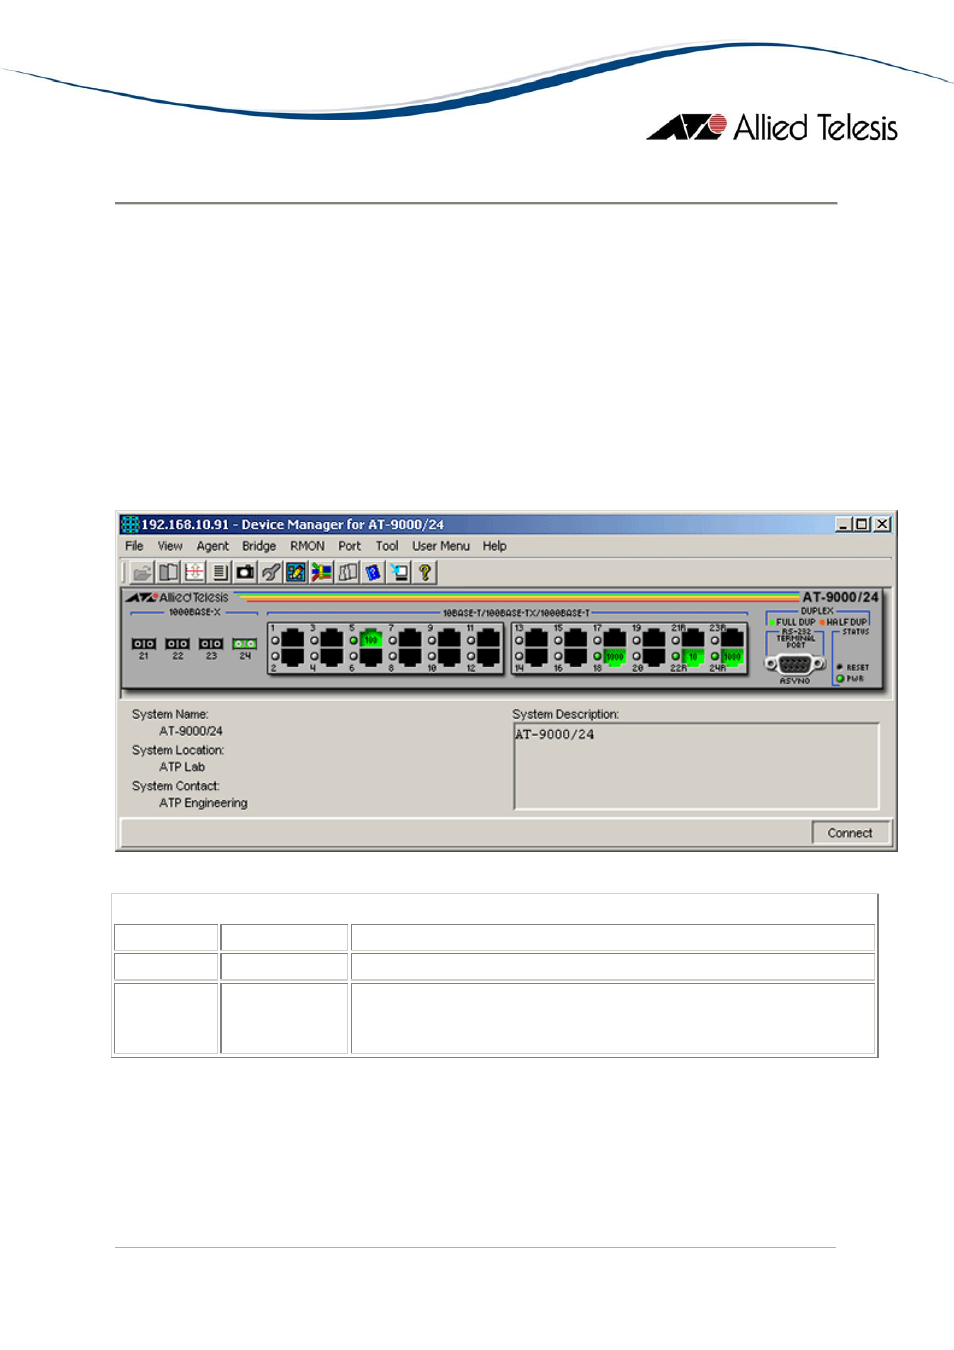Screen dimensions: 954x1350
Task: Click the monitor with arrow toolbar icon
Action: [399, 572]
